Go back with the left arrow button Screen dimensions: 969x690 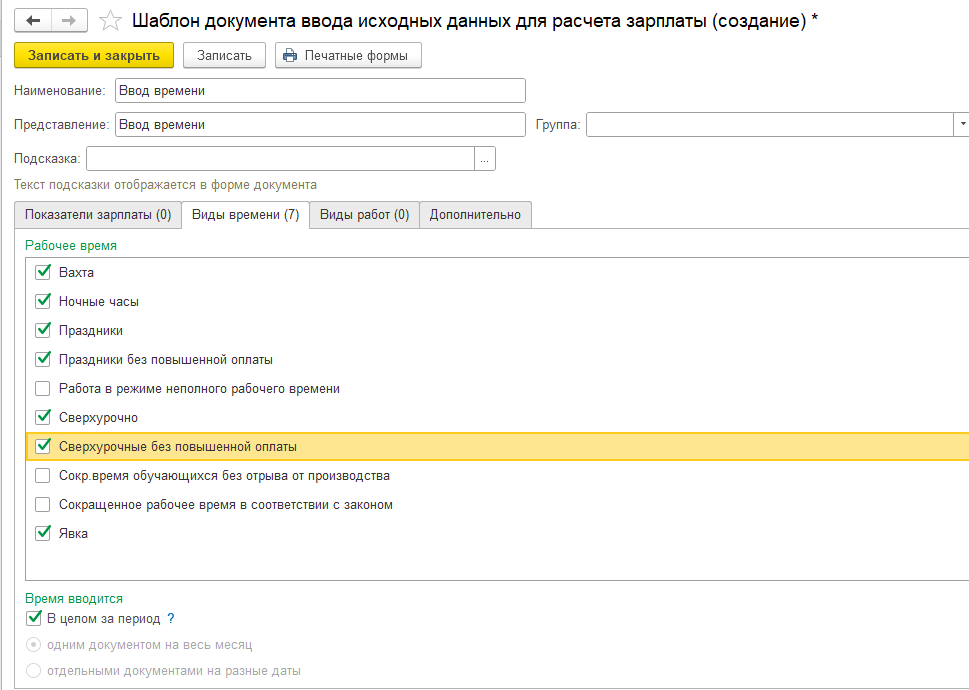tap(33, 21)
